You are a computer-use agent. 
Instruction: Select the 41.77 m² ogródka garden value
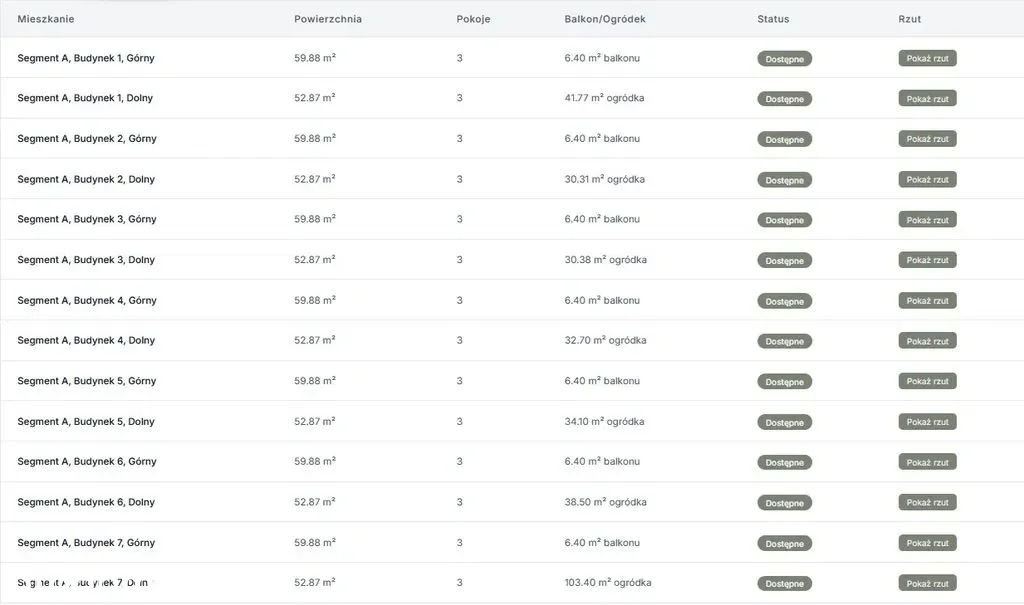pyautogui.click(x=604, y=98)
